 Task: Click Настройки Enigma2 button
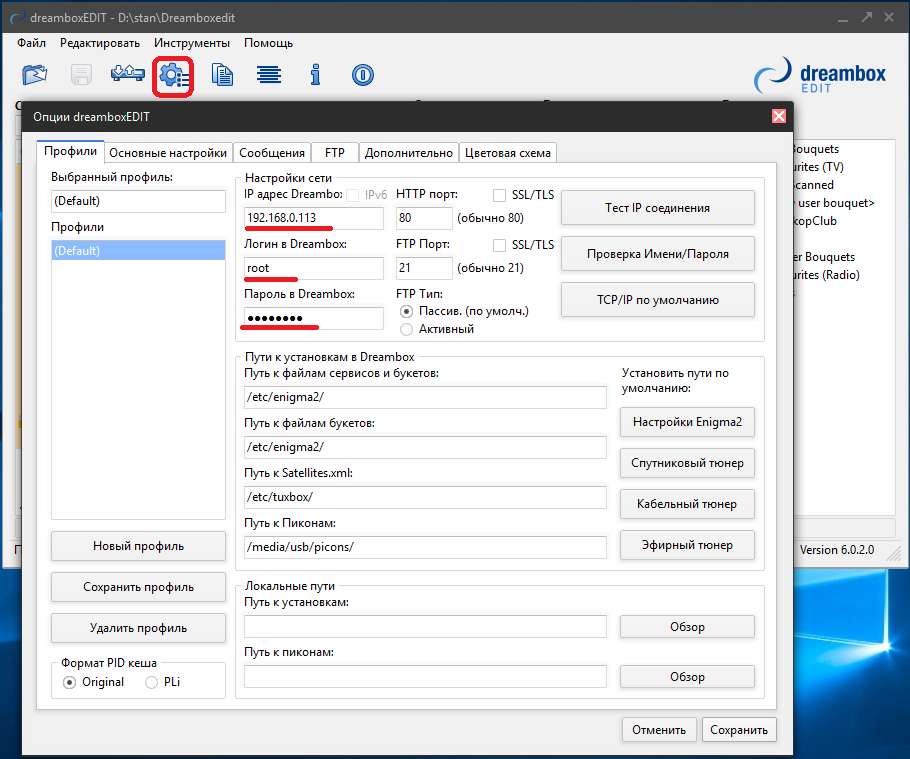687,422
